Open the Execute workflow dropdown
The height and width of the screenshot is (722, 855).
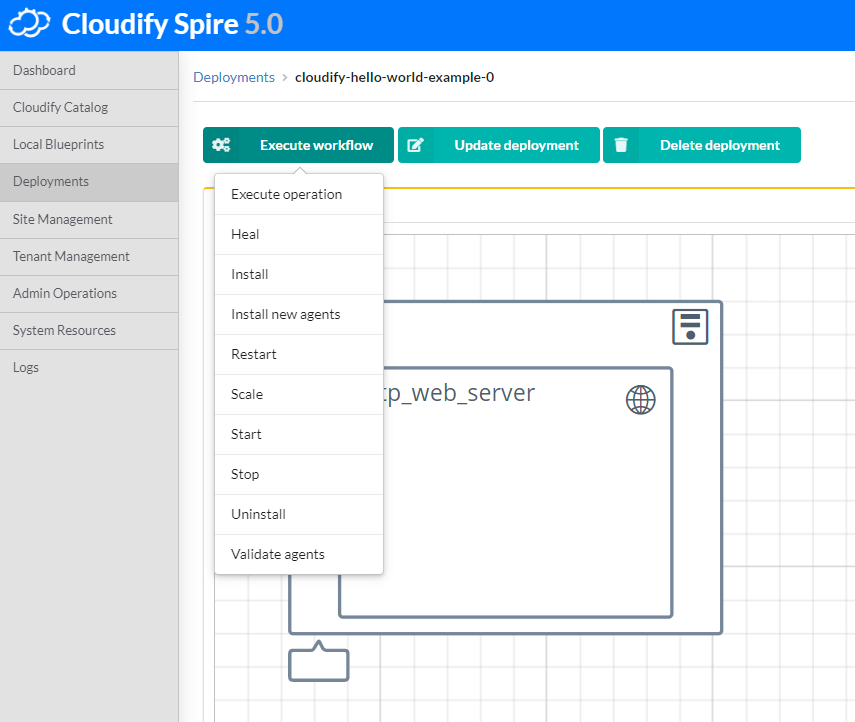298,144
